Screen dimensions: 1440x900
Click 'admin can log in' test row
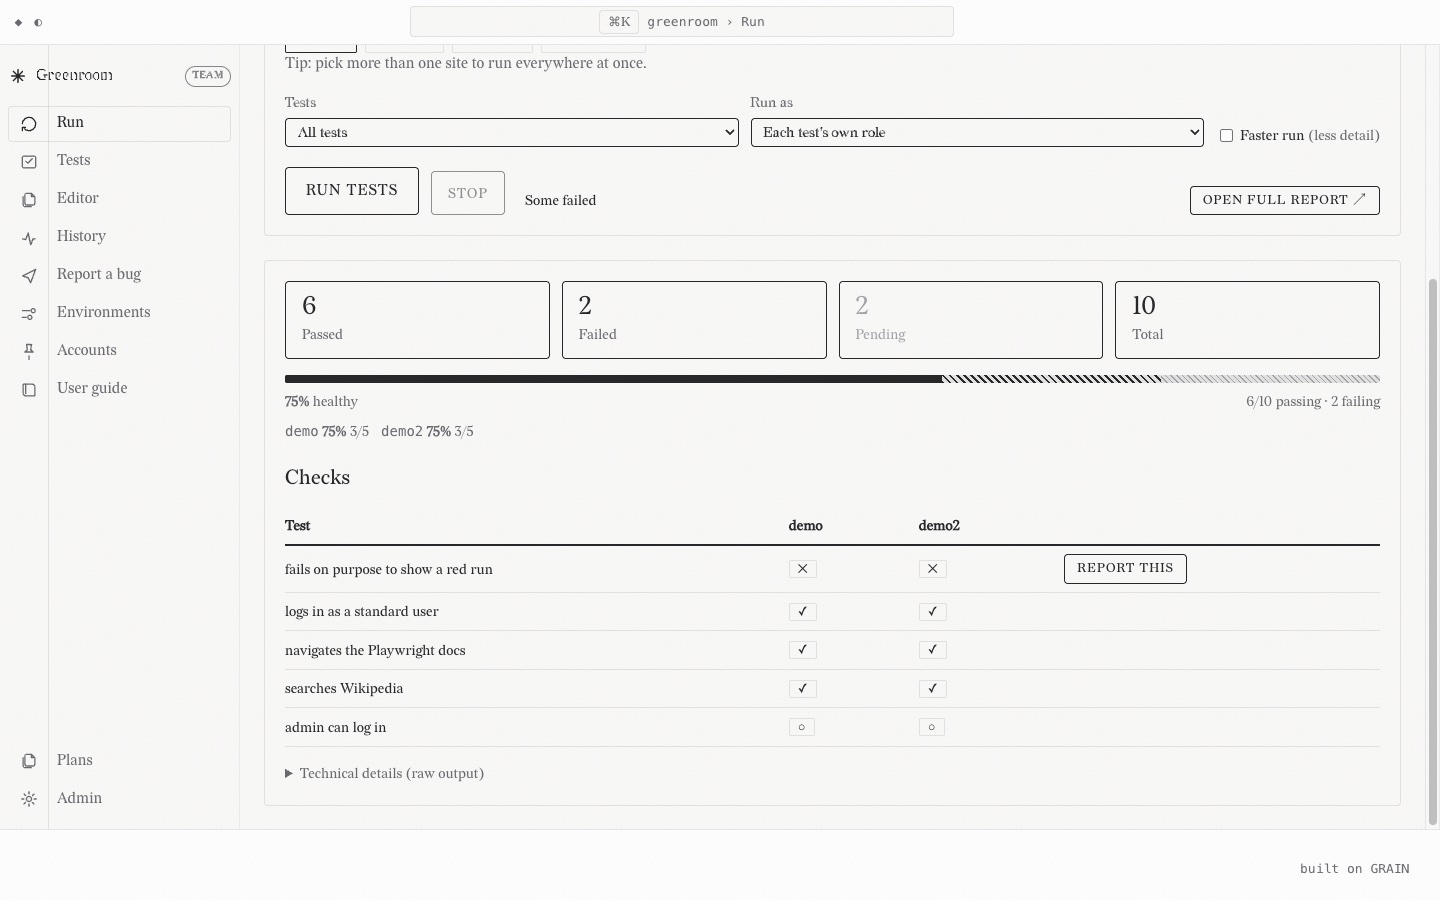point(832,727)
